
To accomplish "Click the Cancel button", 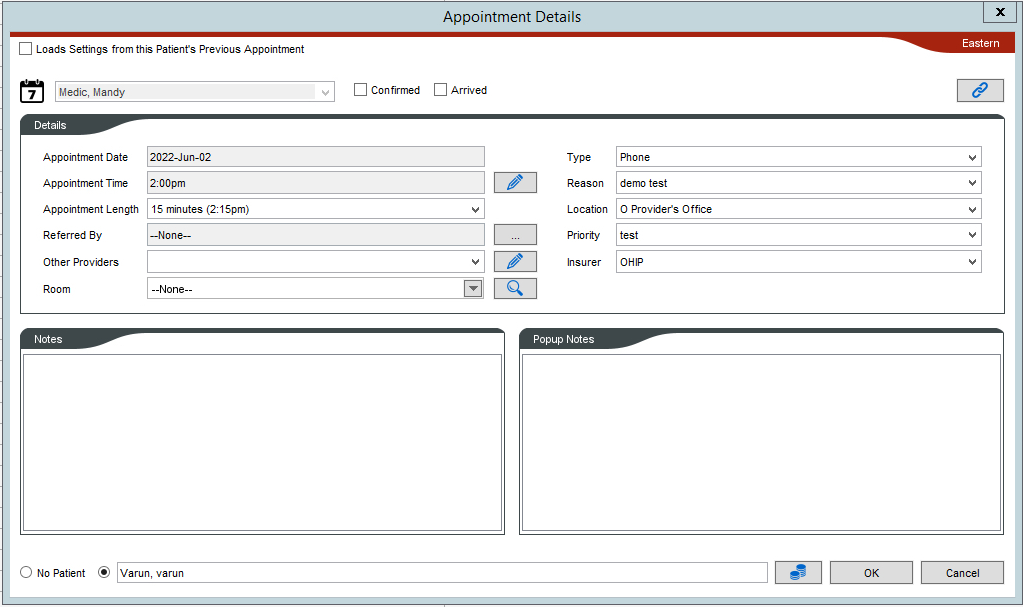I will point(962,572).
